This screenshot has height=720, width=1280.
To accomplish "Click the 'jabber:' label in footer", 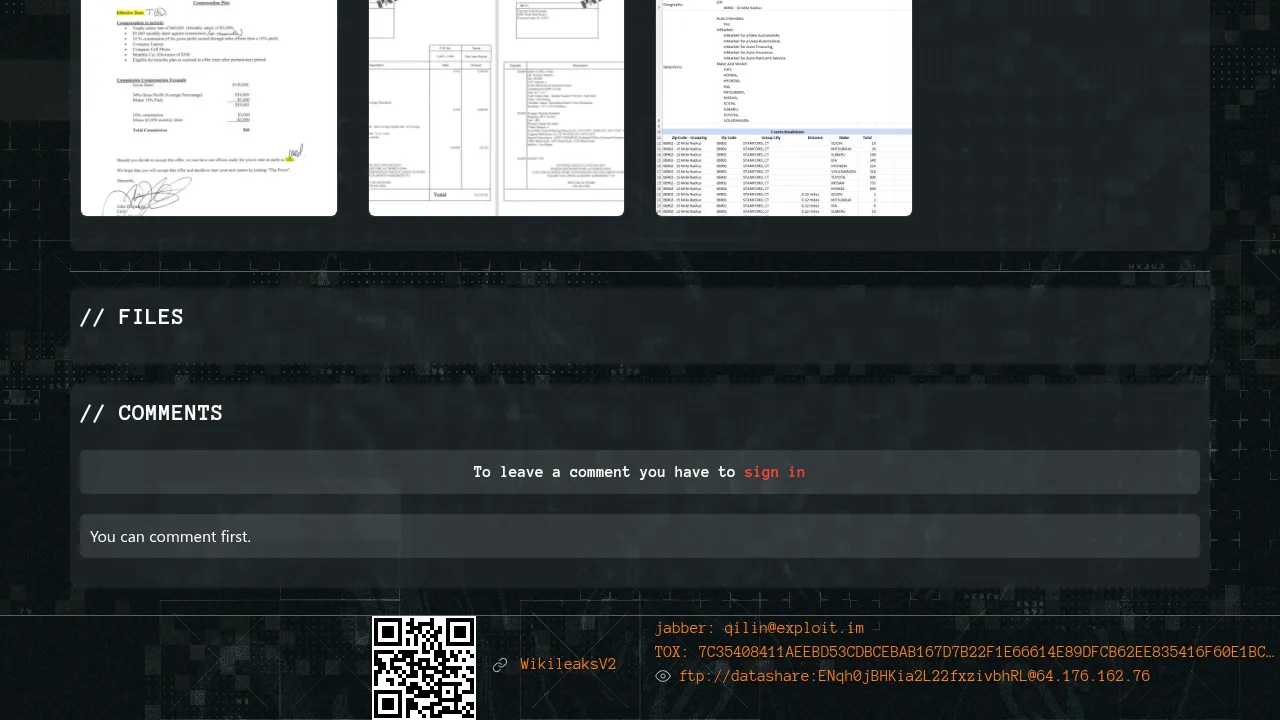I will [x=685, y=629].
